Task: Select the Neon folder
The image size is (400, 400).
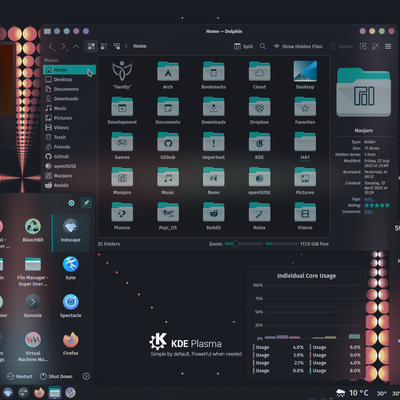Action: [214, 181]
